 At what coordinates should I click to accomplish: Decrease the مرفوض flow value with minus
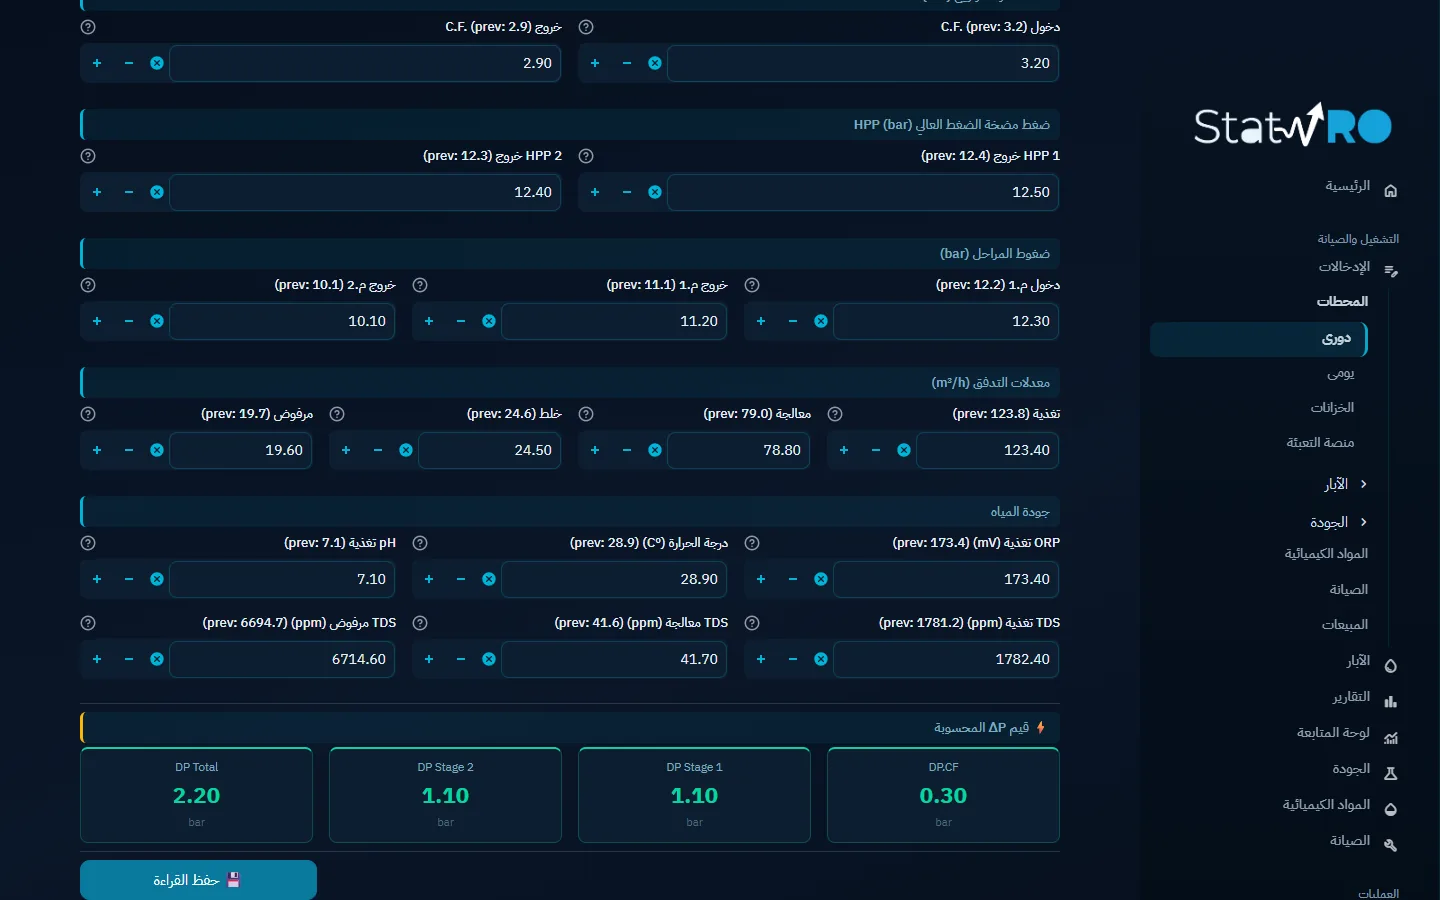tap(129, 450)
